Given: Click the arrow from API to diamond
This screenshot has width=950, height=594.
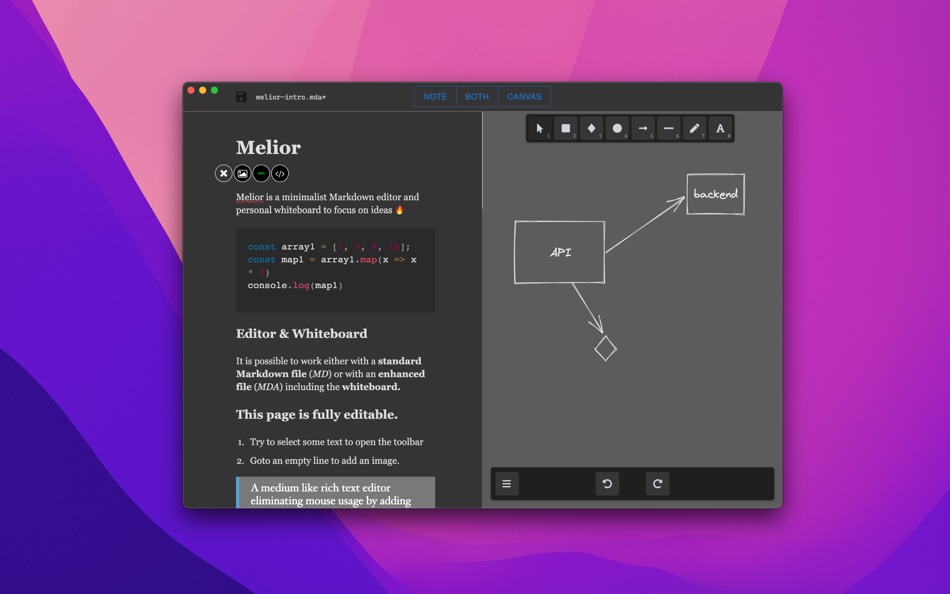Looking at the screenshot, I should coord(588,309).
